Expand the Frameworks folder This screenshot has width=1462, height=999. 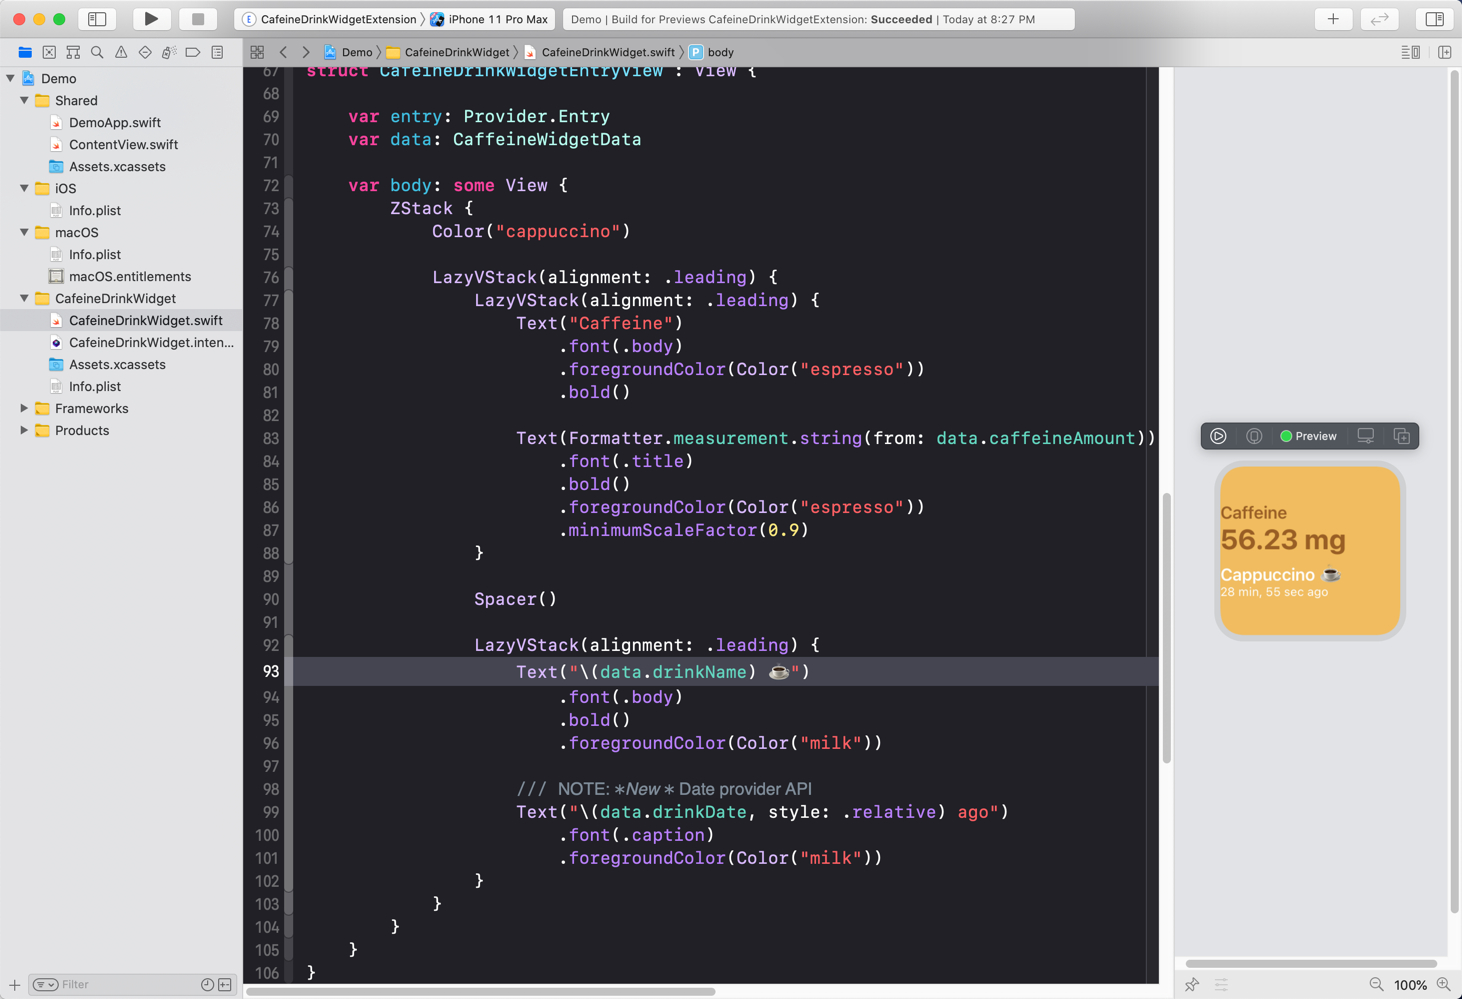pyautogui.click(x=24, y=408)
